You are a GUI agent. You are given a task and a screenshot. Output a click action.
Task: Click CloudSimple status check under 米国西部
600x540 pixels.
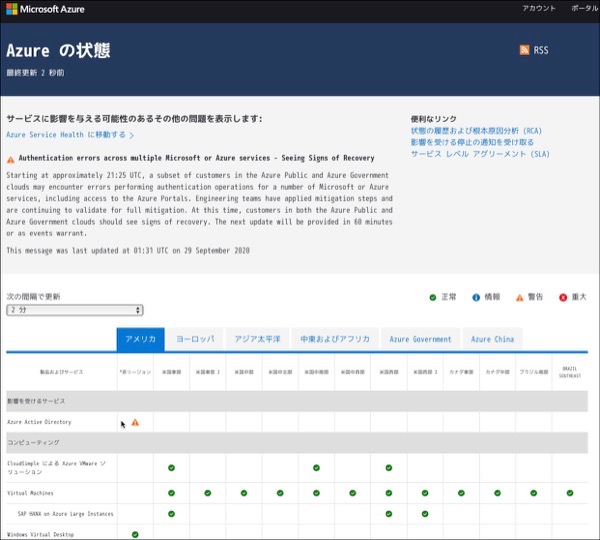click(389, 468)
